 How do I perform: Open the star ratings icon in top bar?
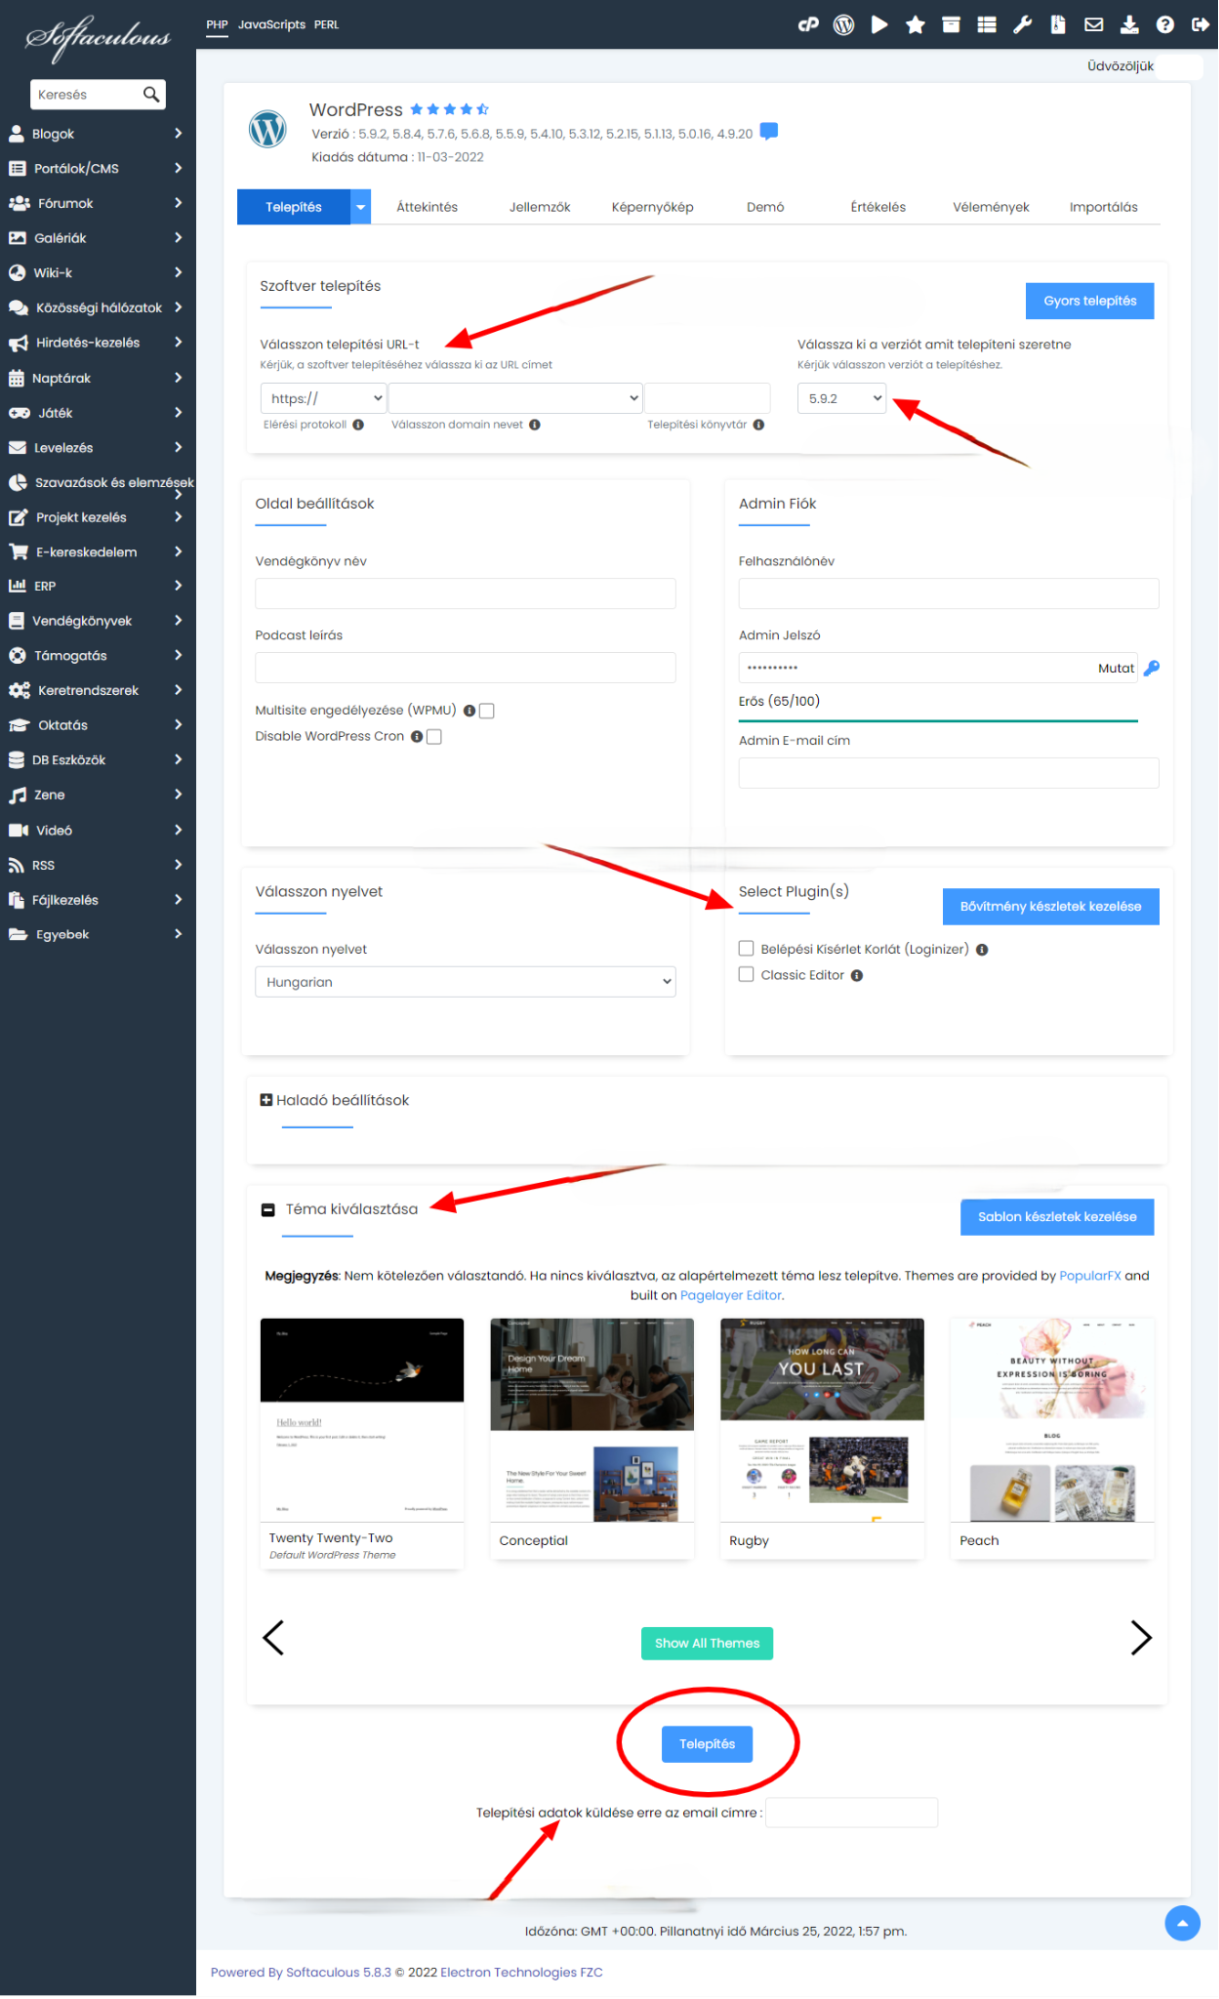click(x=915, y=25)
